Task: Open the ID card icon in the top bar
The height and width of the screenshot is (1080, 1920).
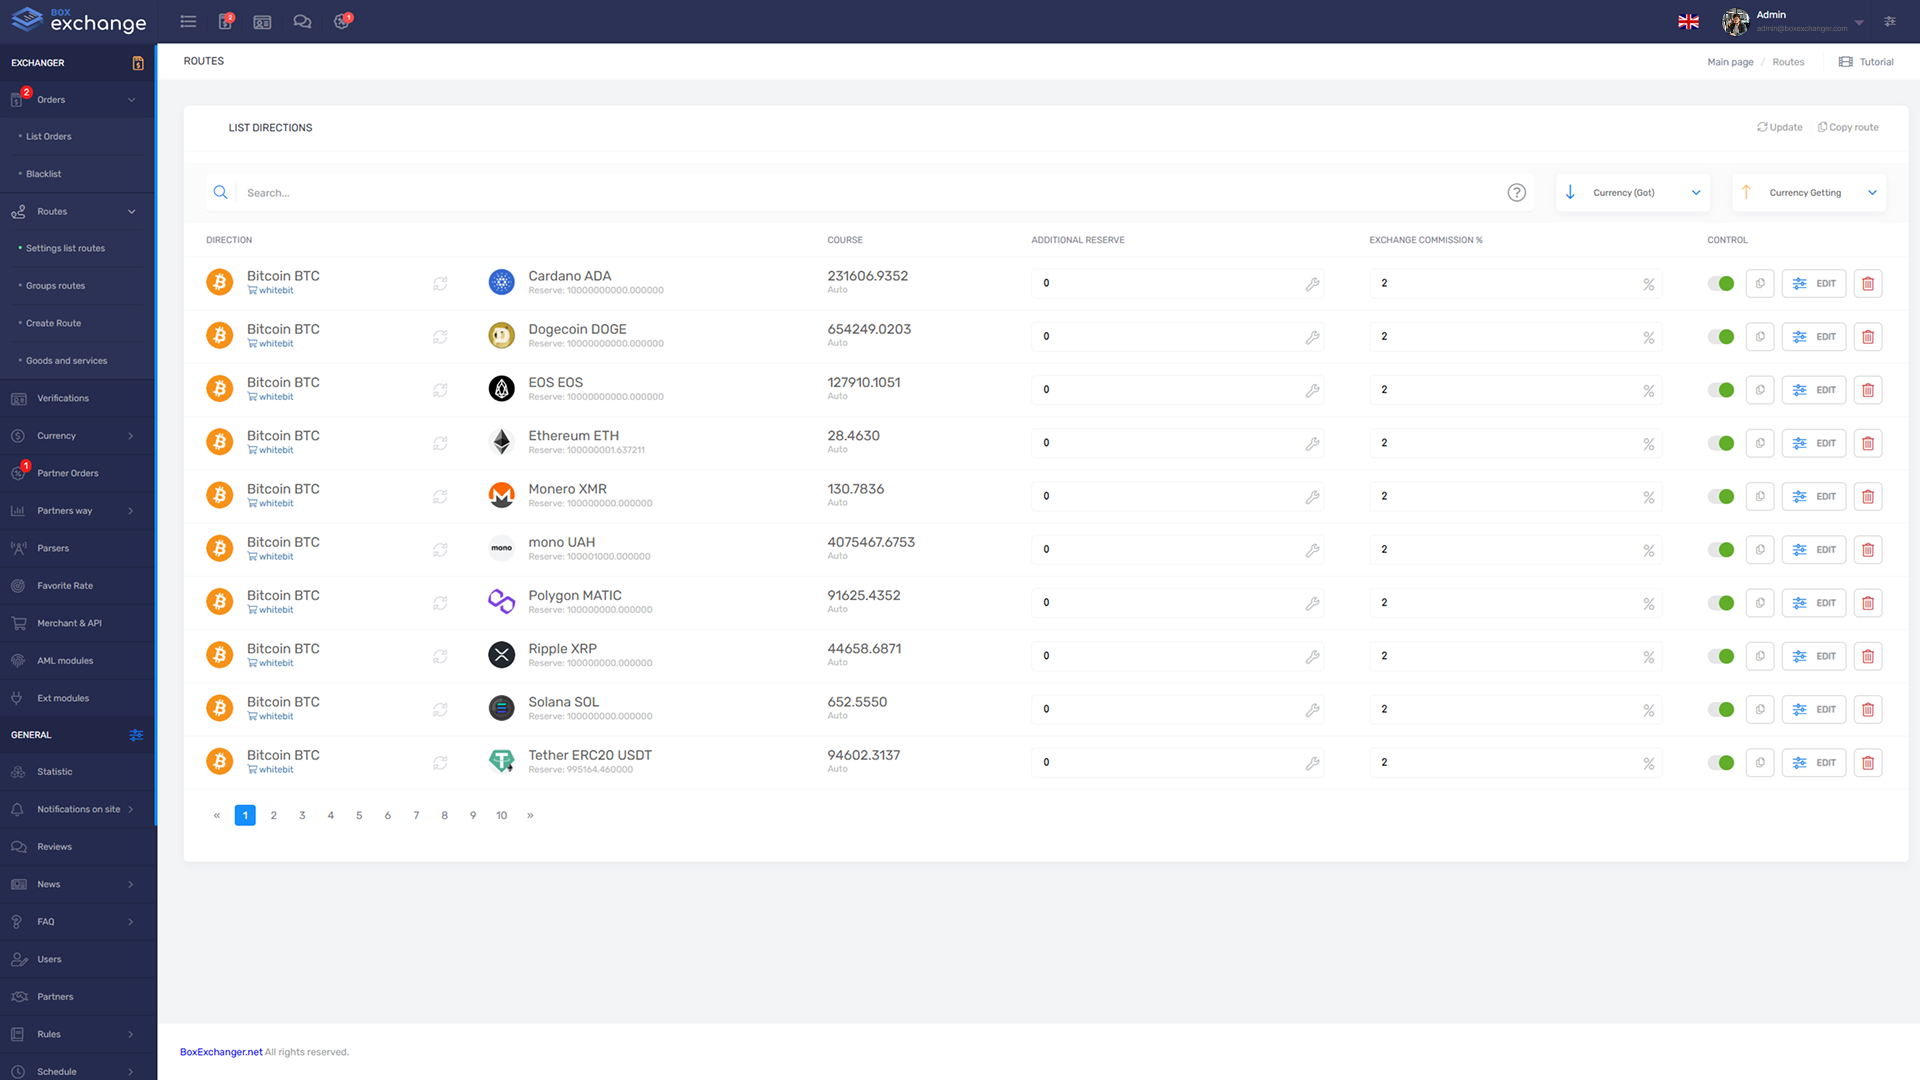Action: tap(262, 21)
